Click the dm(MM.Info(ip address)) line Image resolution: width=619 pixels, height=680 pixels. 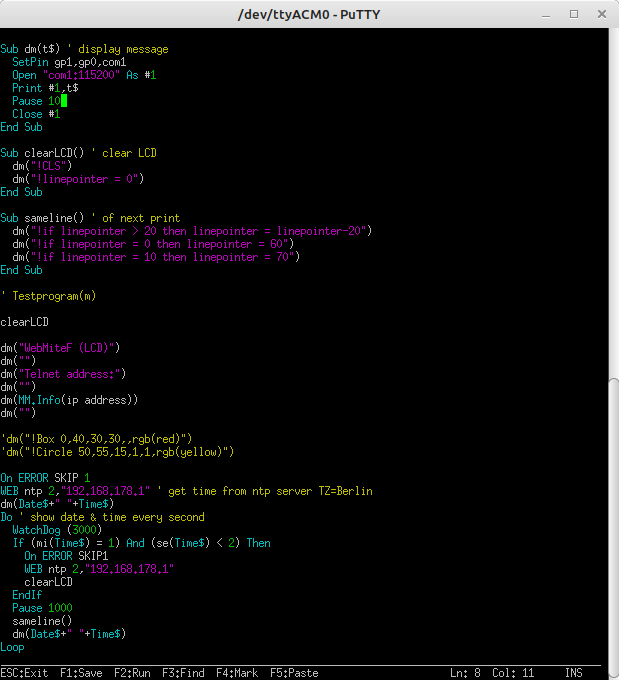[69, 400]
